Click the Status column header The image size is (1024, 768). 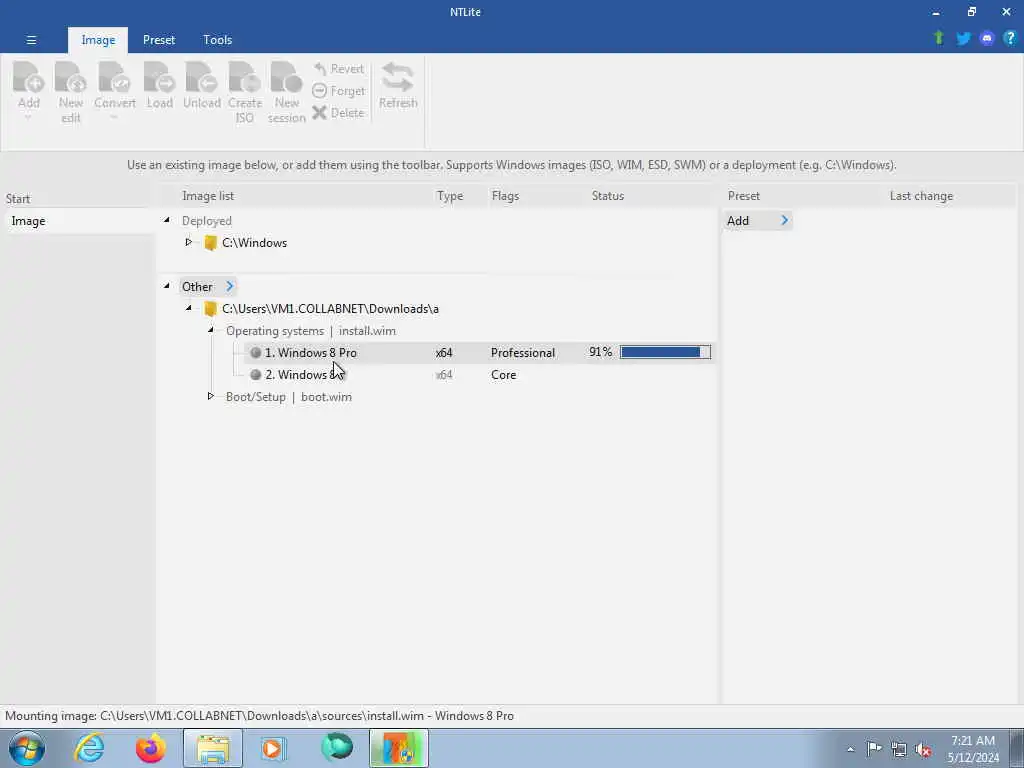(x=607, y=196)
